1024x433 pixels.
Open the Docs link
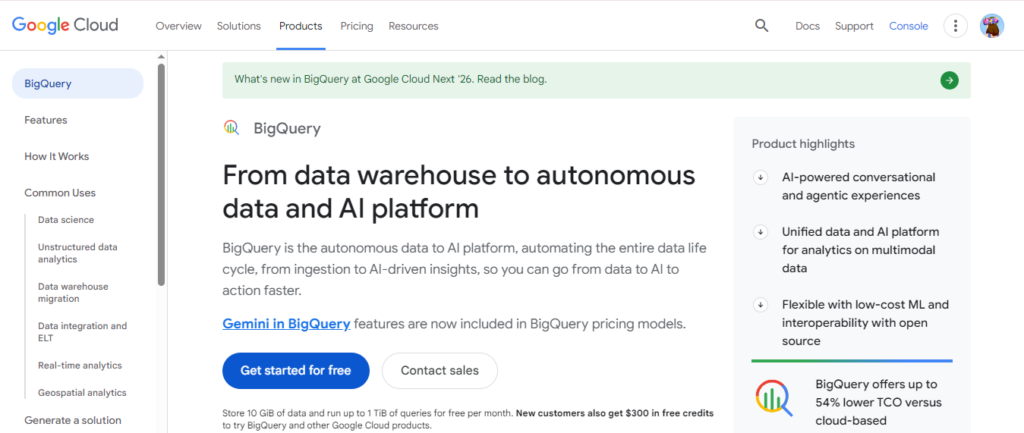[807, 26]
